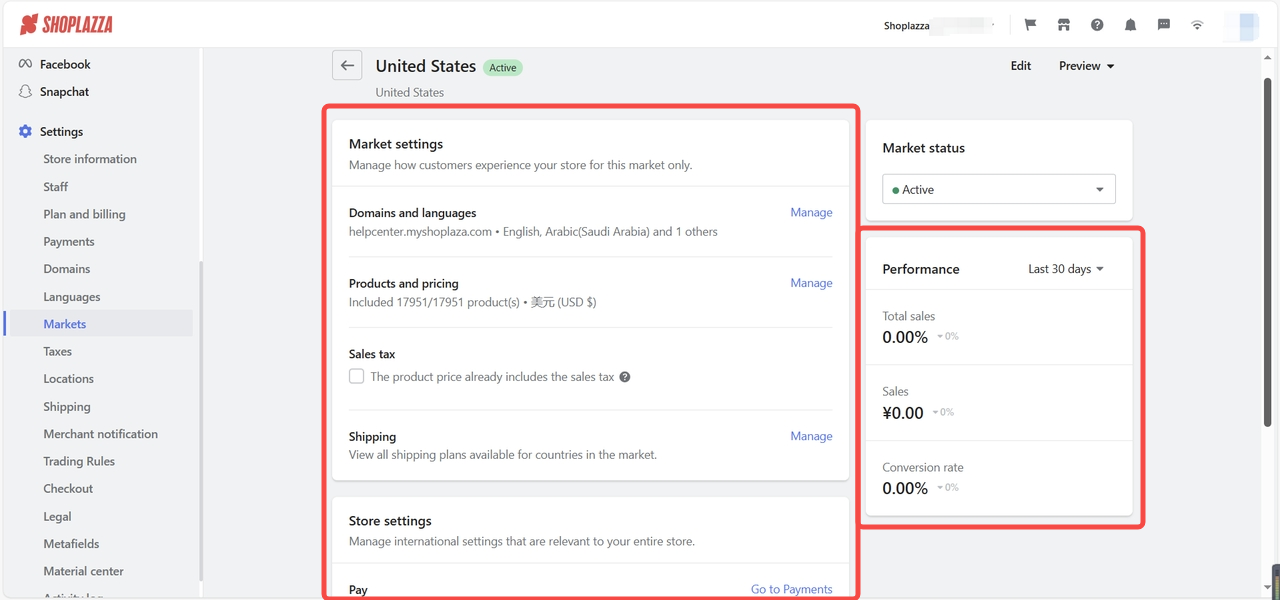The width and height of the screenshot is (1280, 600).
Task: Enable product price includes sales tax
Action: tap(357, 377)
